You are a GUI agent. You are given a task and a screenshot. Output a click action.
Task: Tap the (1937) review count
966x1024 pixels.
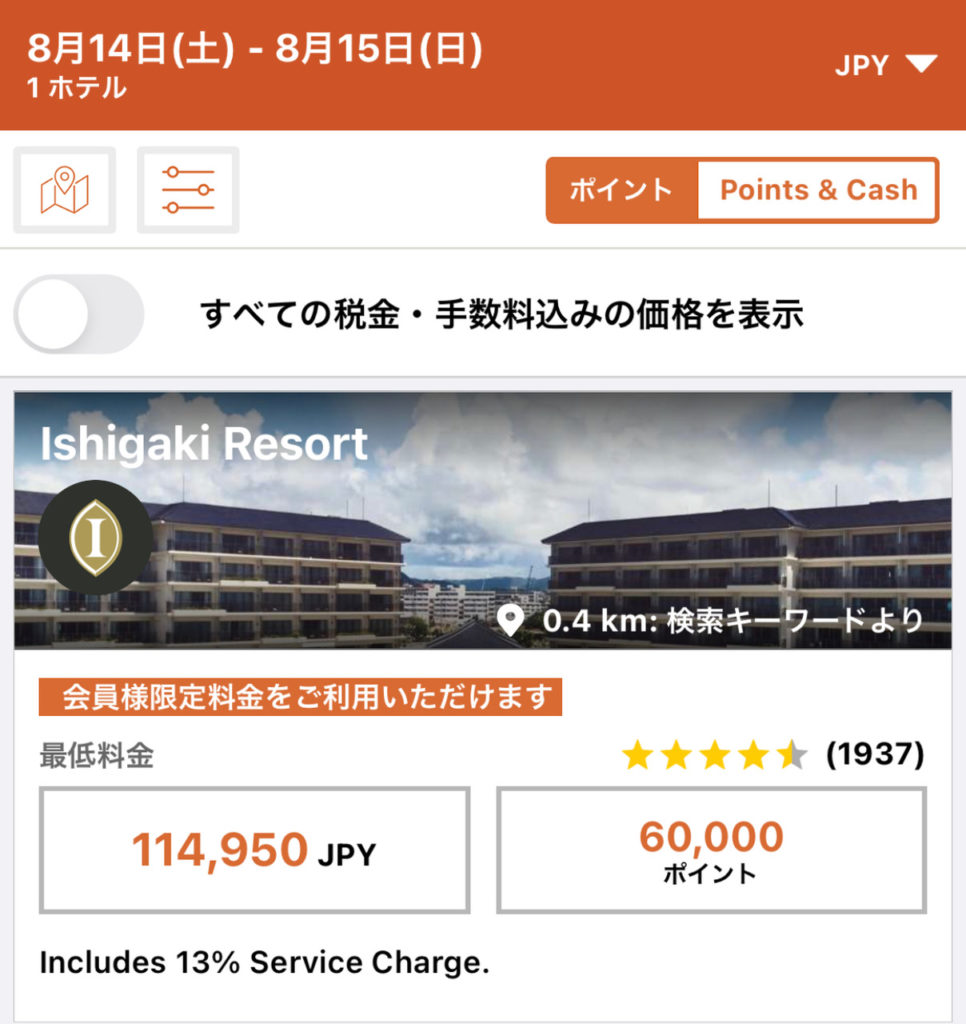875,755
